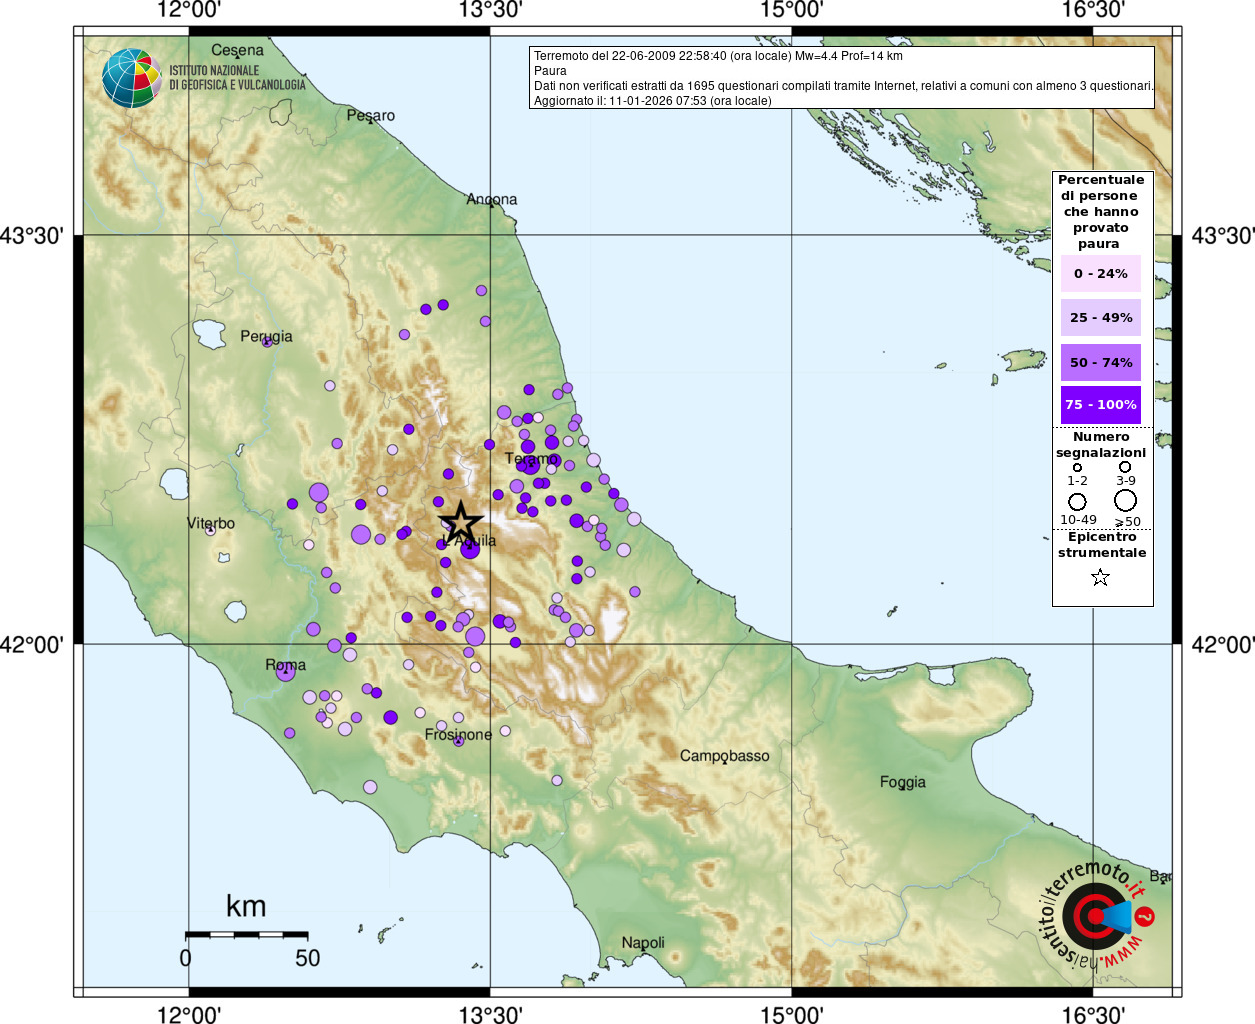Click the ≥50 reports legend circle
The height and width of the screenshot is (1024, 1255).
pyautogui.click(x=1125, y=500)
